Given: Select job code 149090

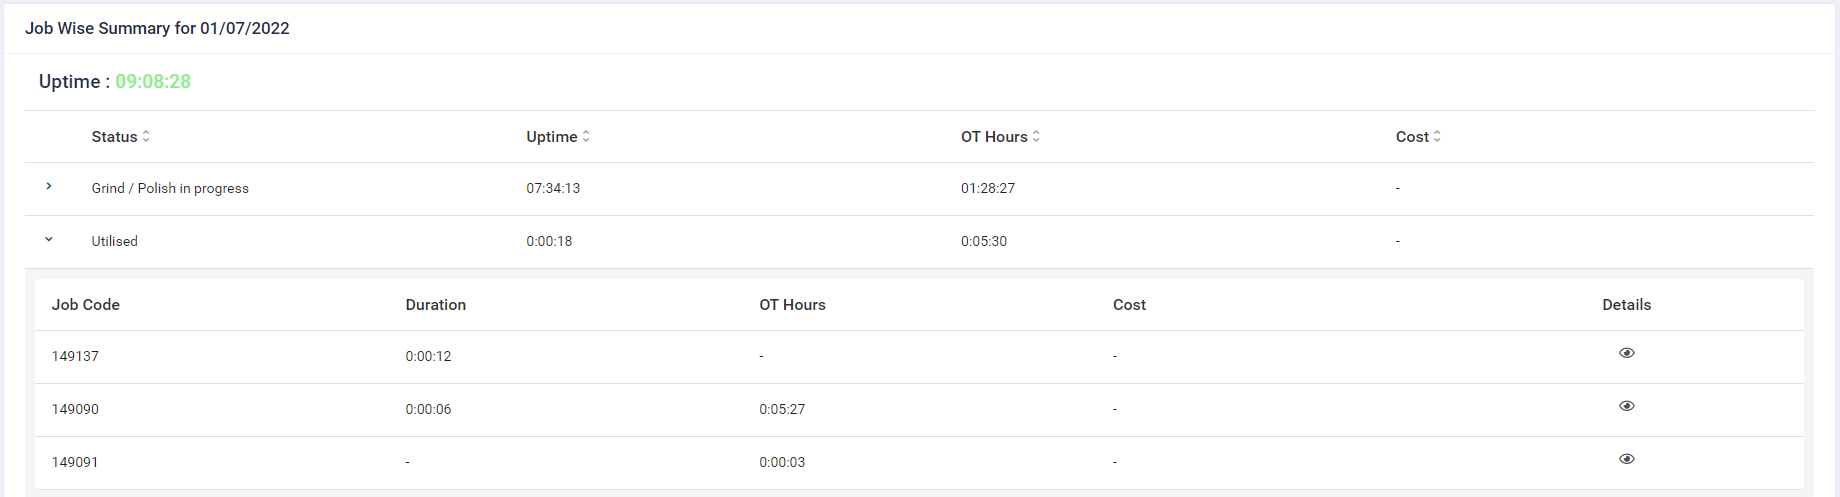Looking at the screenshot, I should 75,409.
